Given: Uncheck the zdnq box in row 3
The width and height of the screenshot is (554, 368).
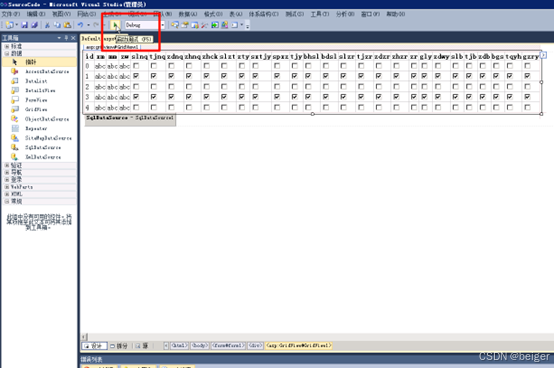Looking at the screenshot, I should pyautogui.click(x=171, y=96).
